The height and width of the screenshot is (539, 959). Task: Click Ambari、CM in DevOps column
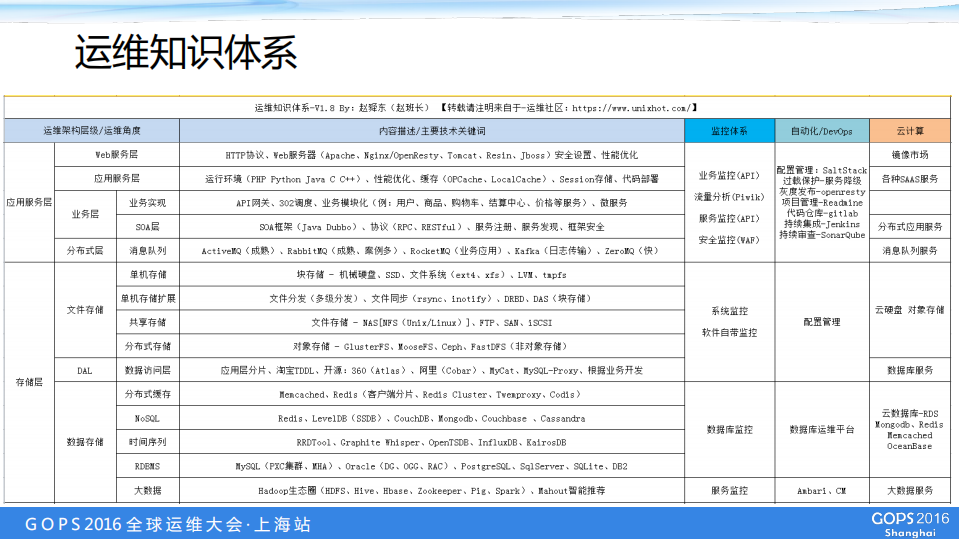(x=822, y=491)
